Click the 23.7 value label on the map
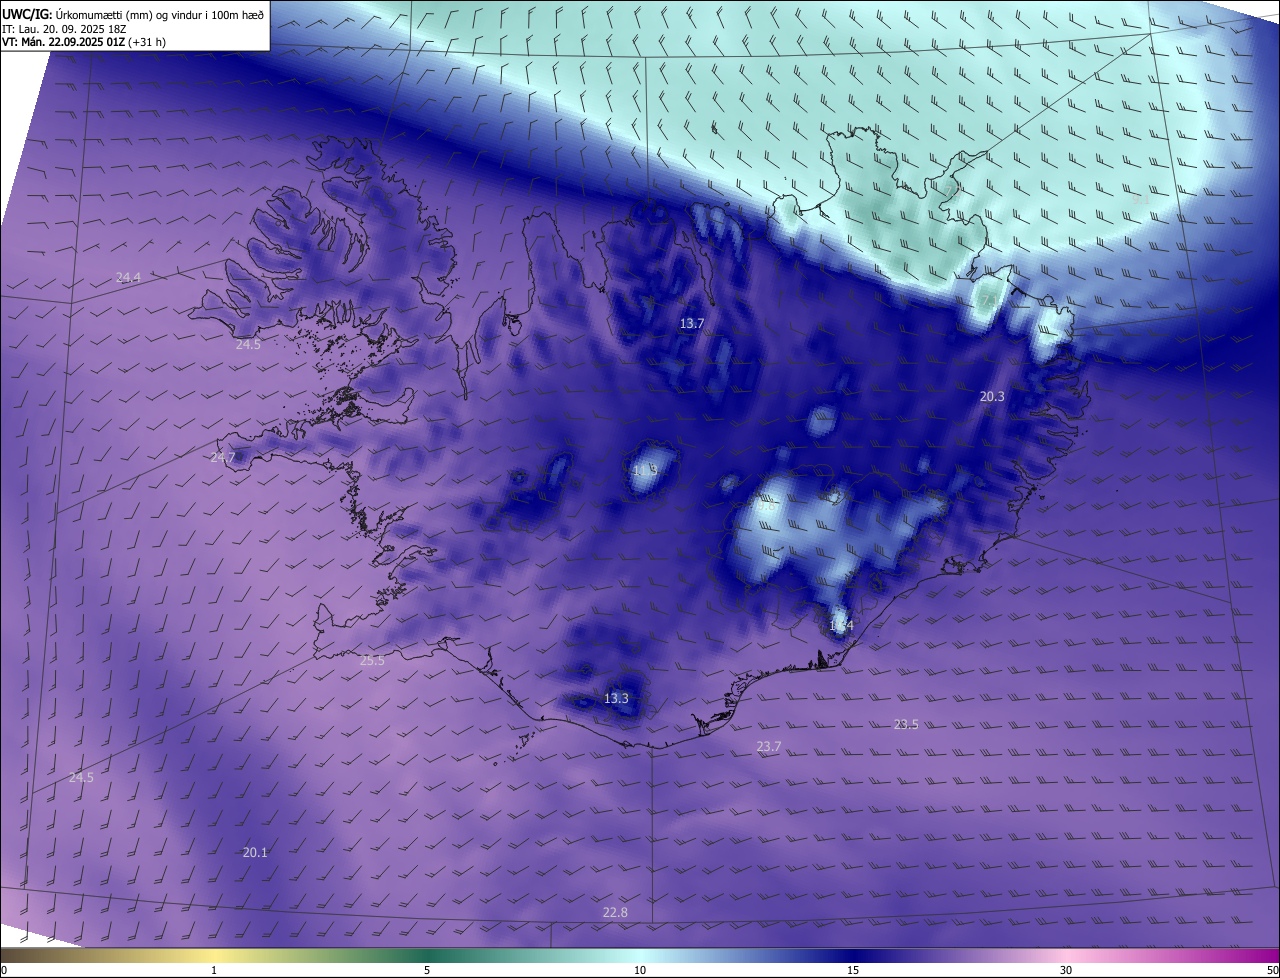This screenshot has width=1280, height=978. click(x=768, y=746)
